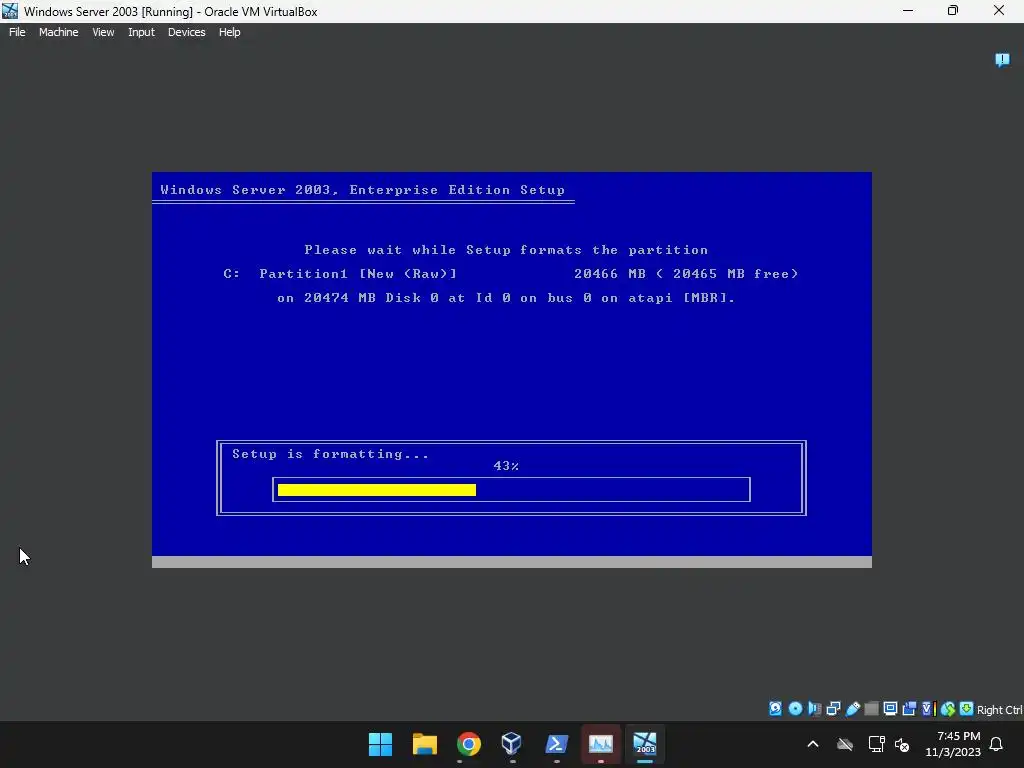Click the Windows Server 2003 Setup heading
Viewport: 1024px width, 768px height.
(x=362, y=190)
